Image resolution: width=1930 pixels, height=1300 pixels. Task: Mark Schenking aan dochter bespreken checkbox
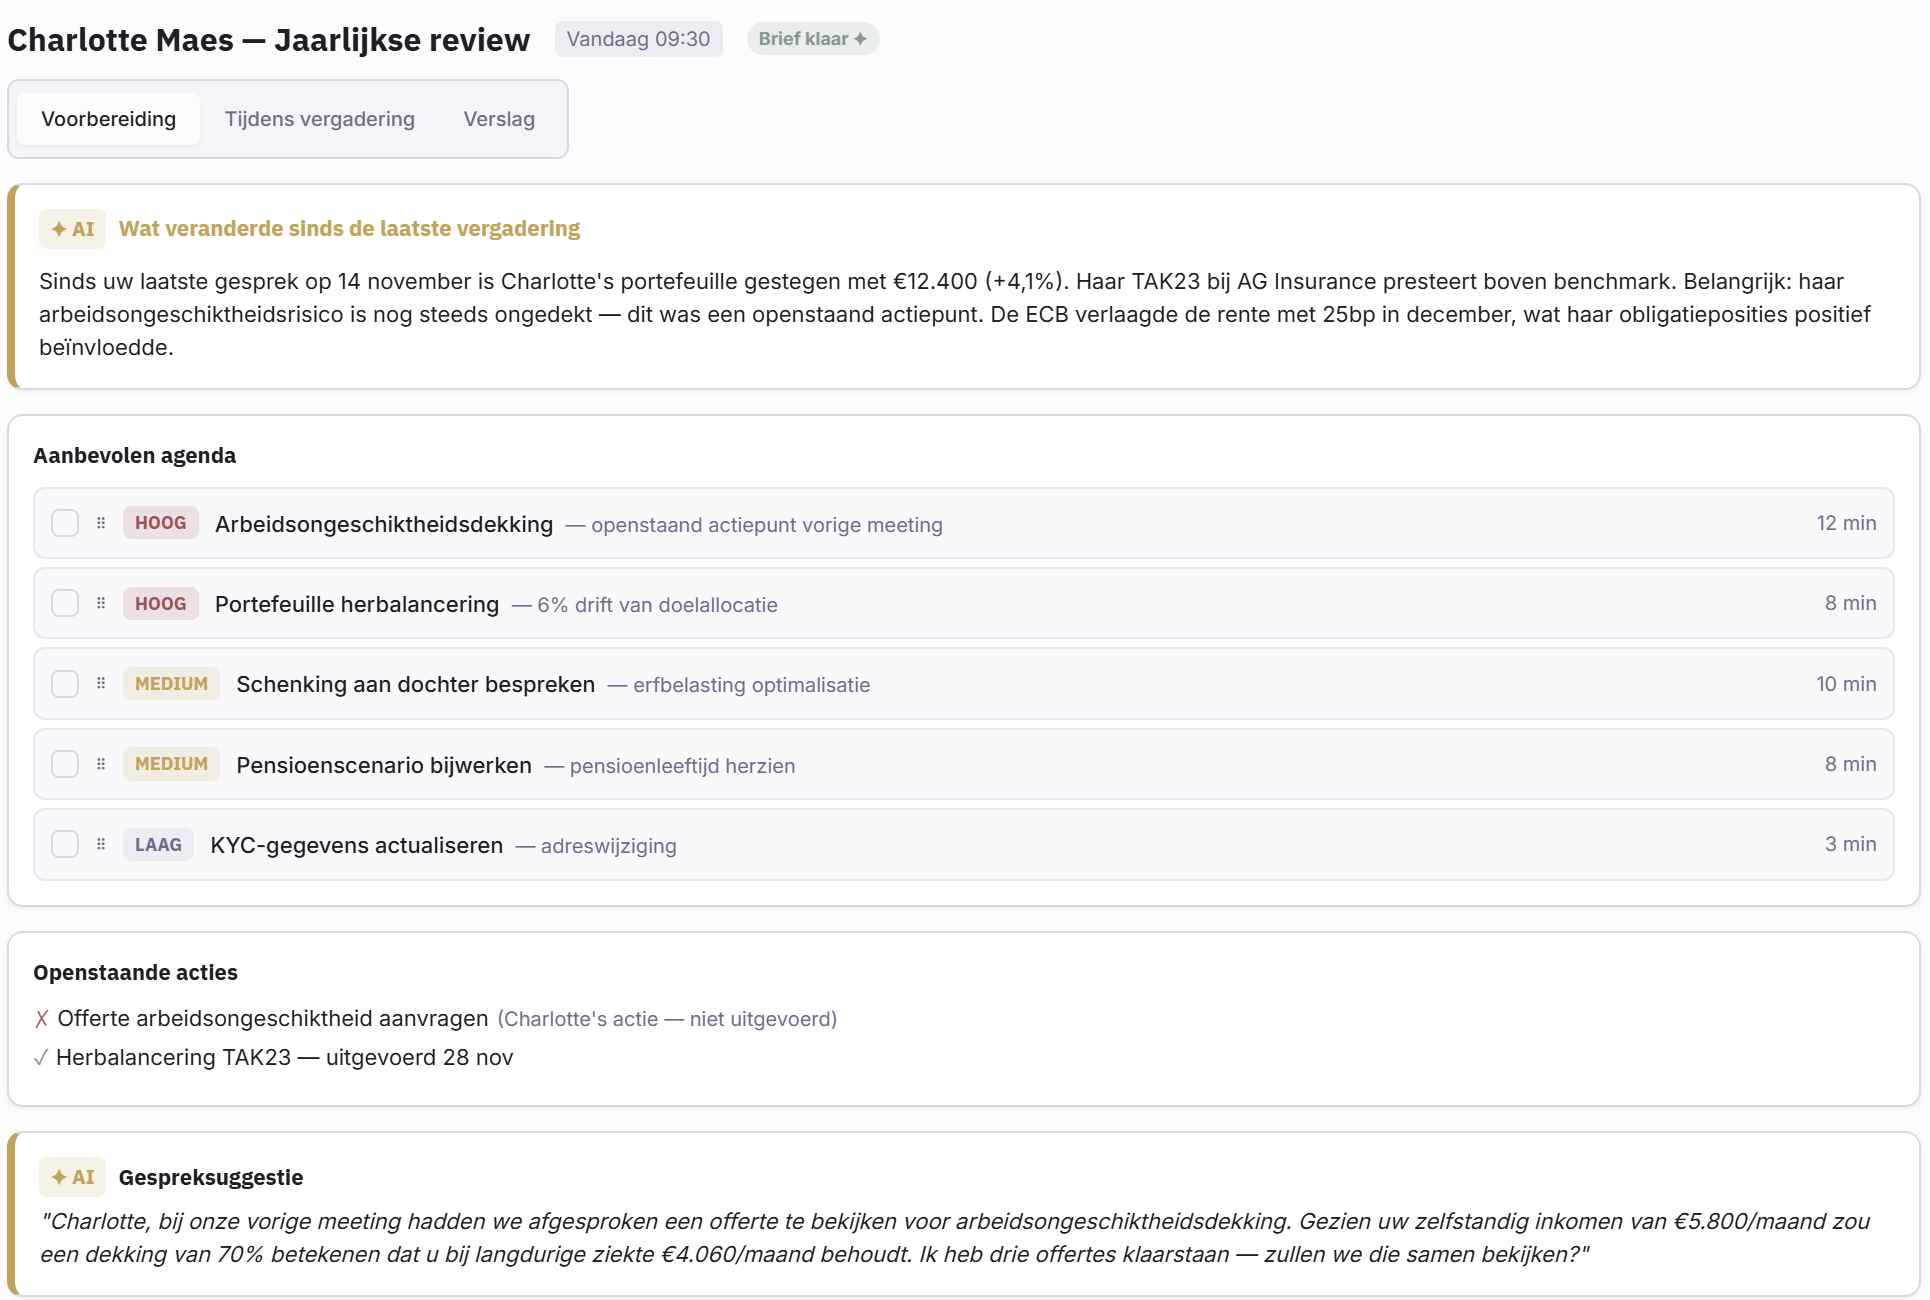click(x=65, y=684)
